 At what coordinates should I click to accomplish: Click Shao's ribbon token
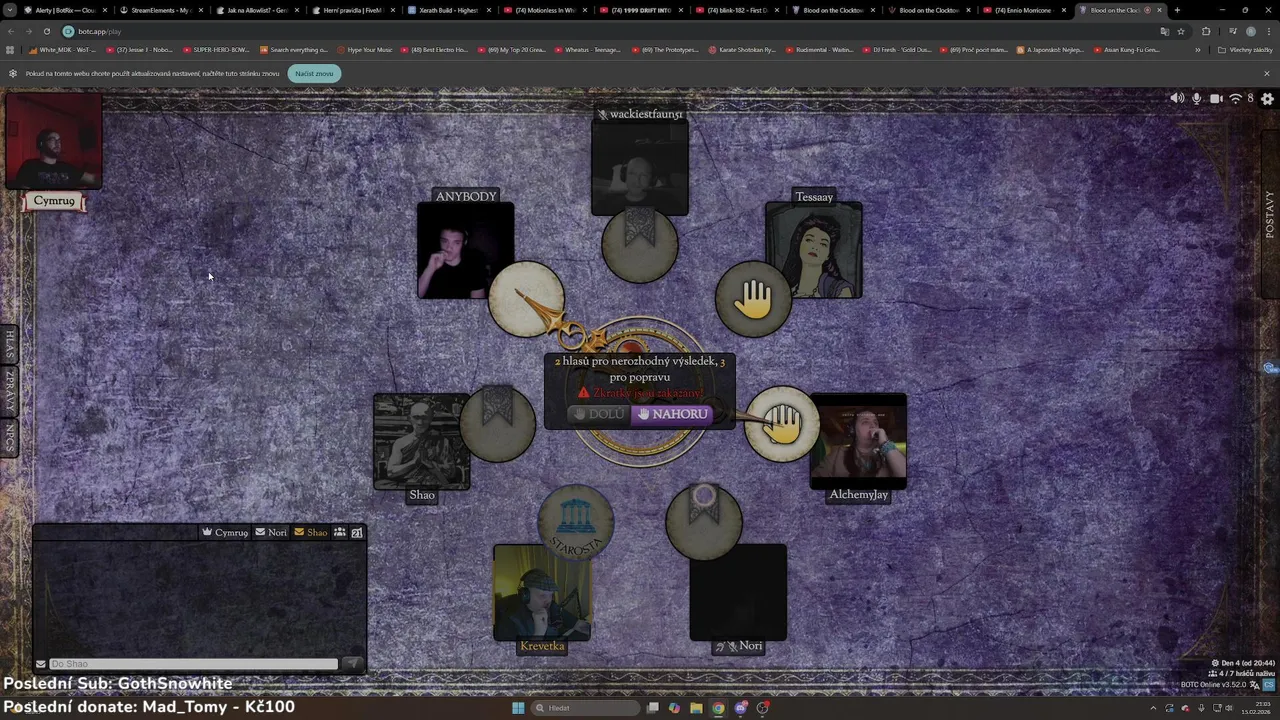click(498, 424)
